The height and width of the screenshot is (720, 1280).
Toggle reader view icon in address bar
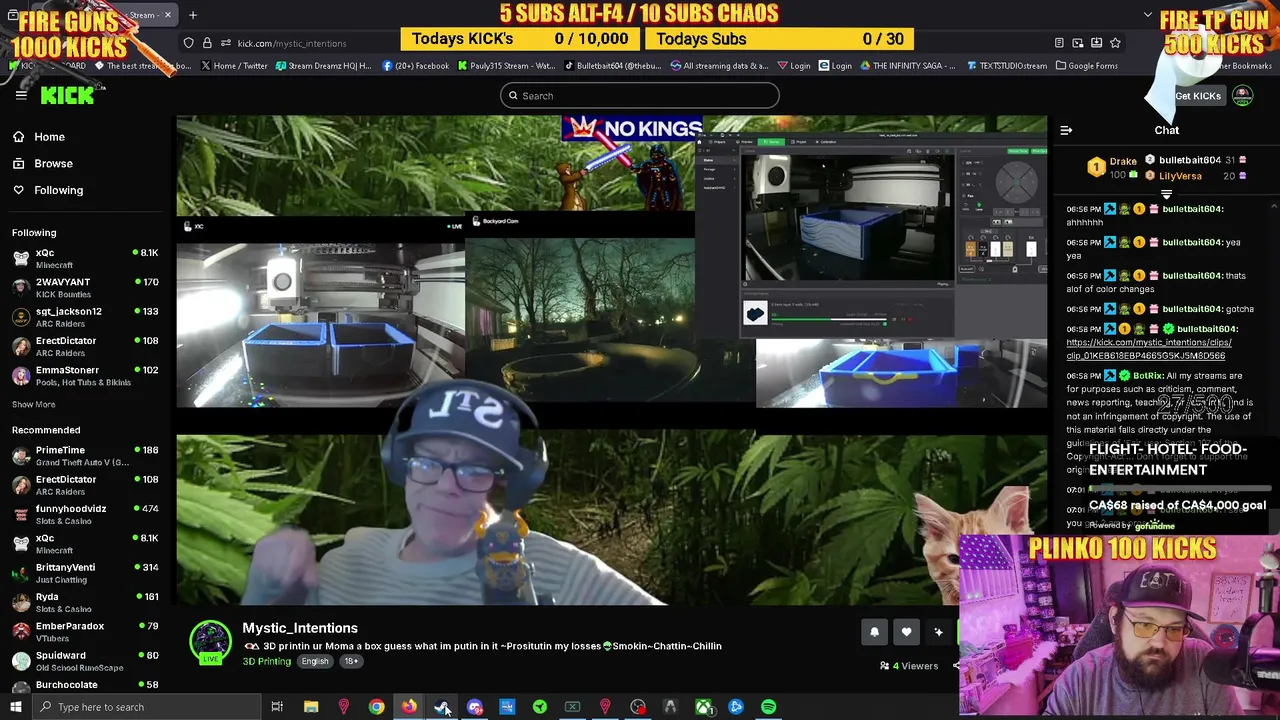1059,43
